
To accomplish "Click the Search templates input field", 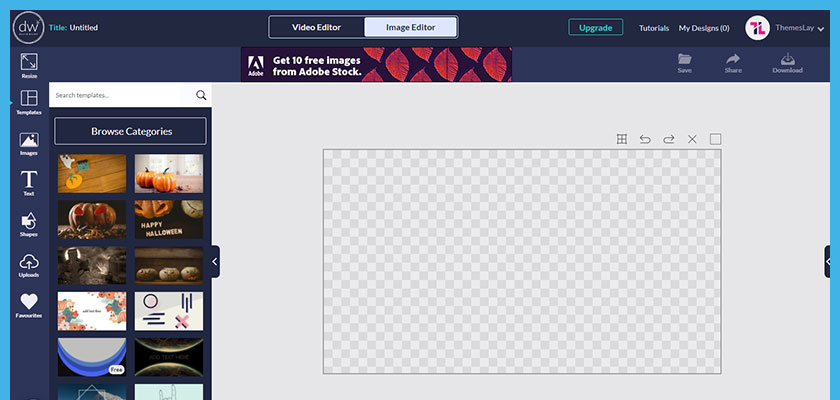I will pos(118,95).
